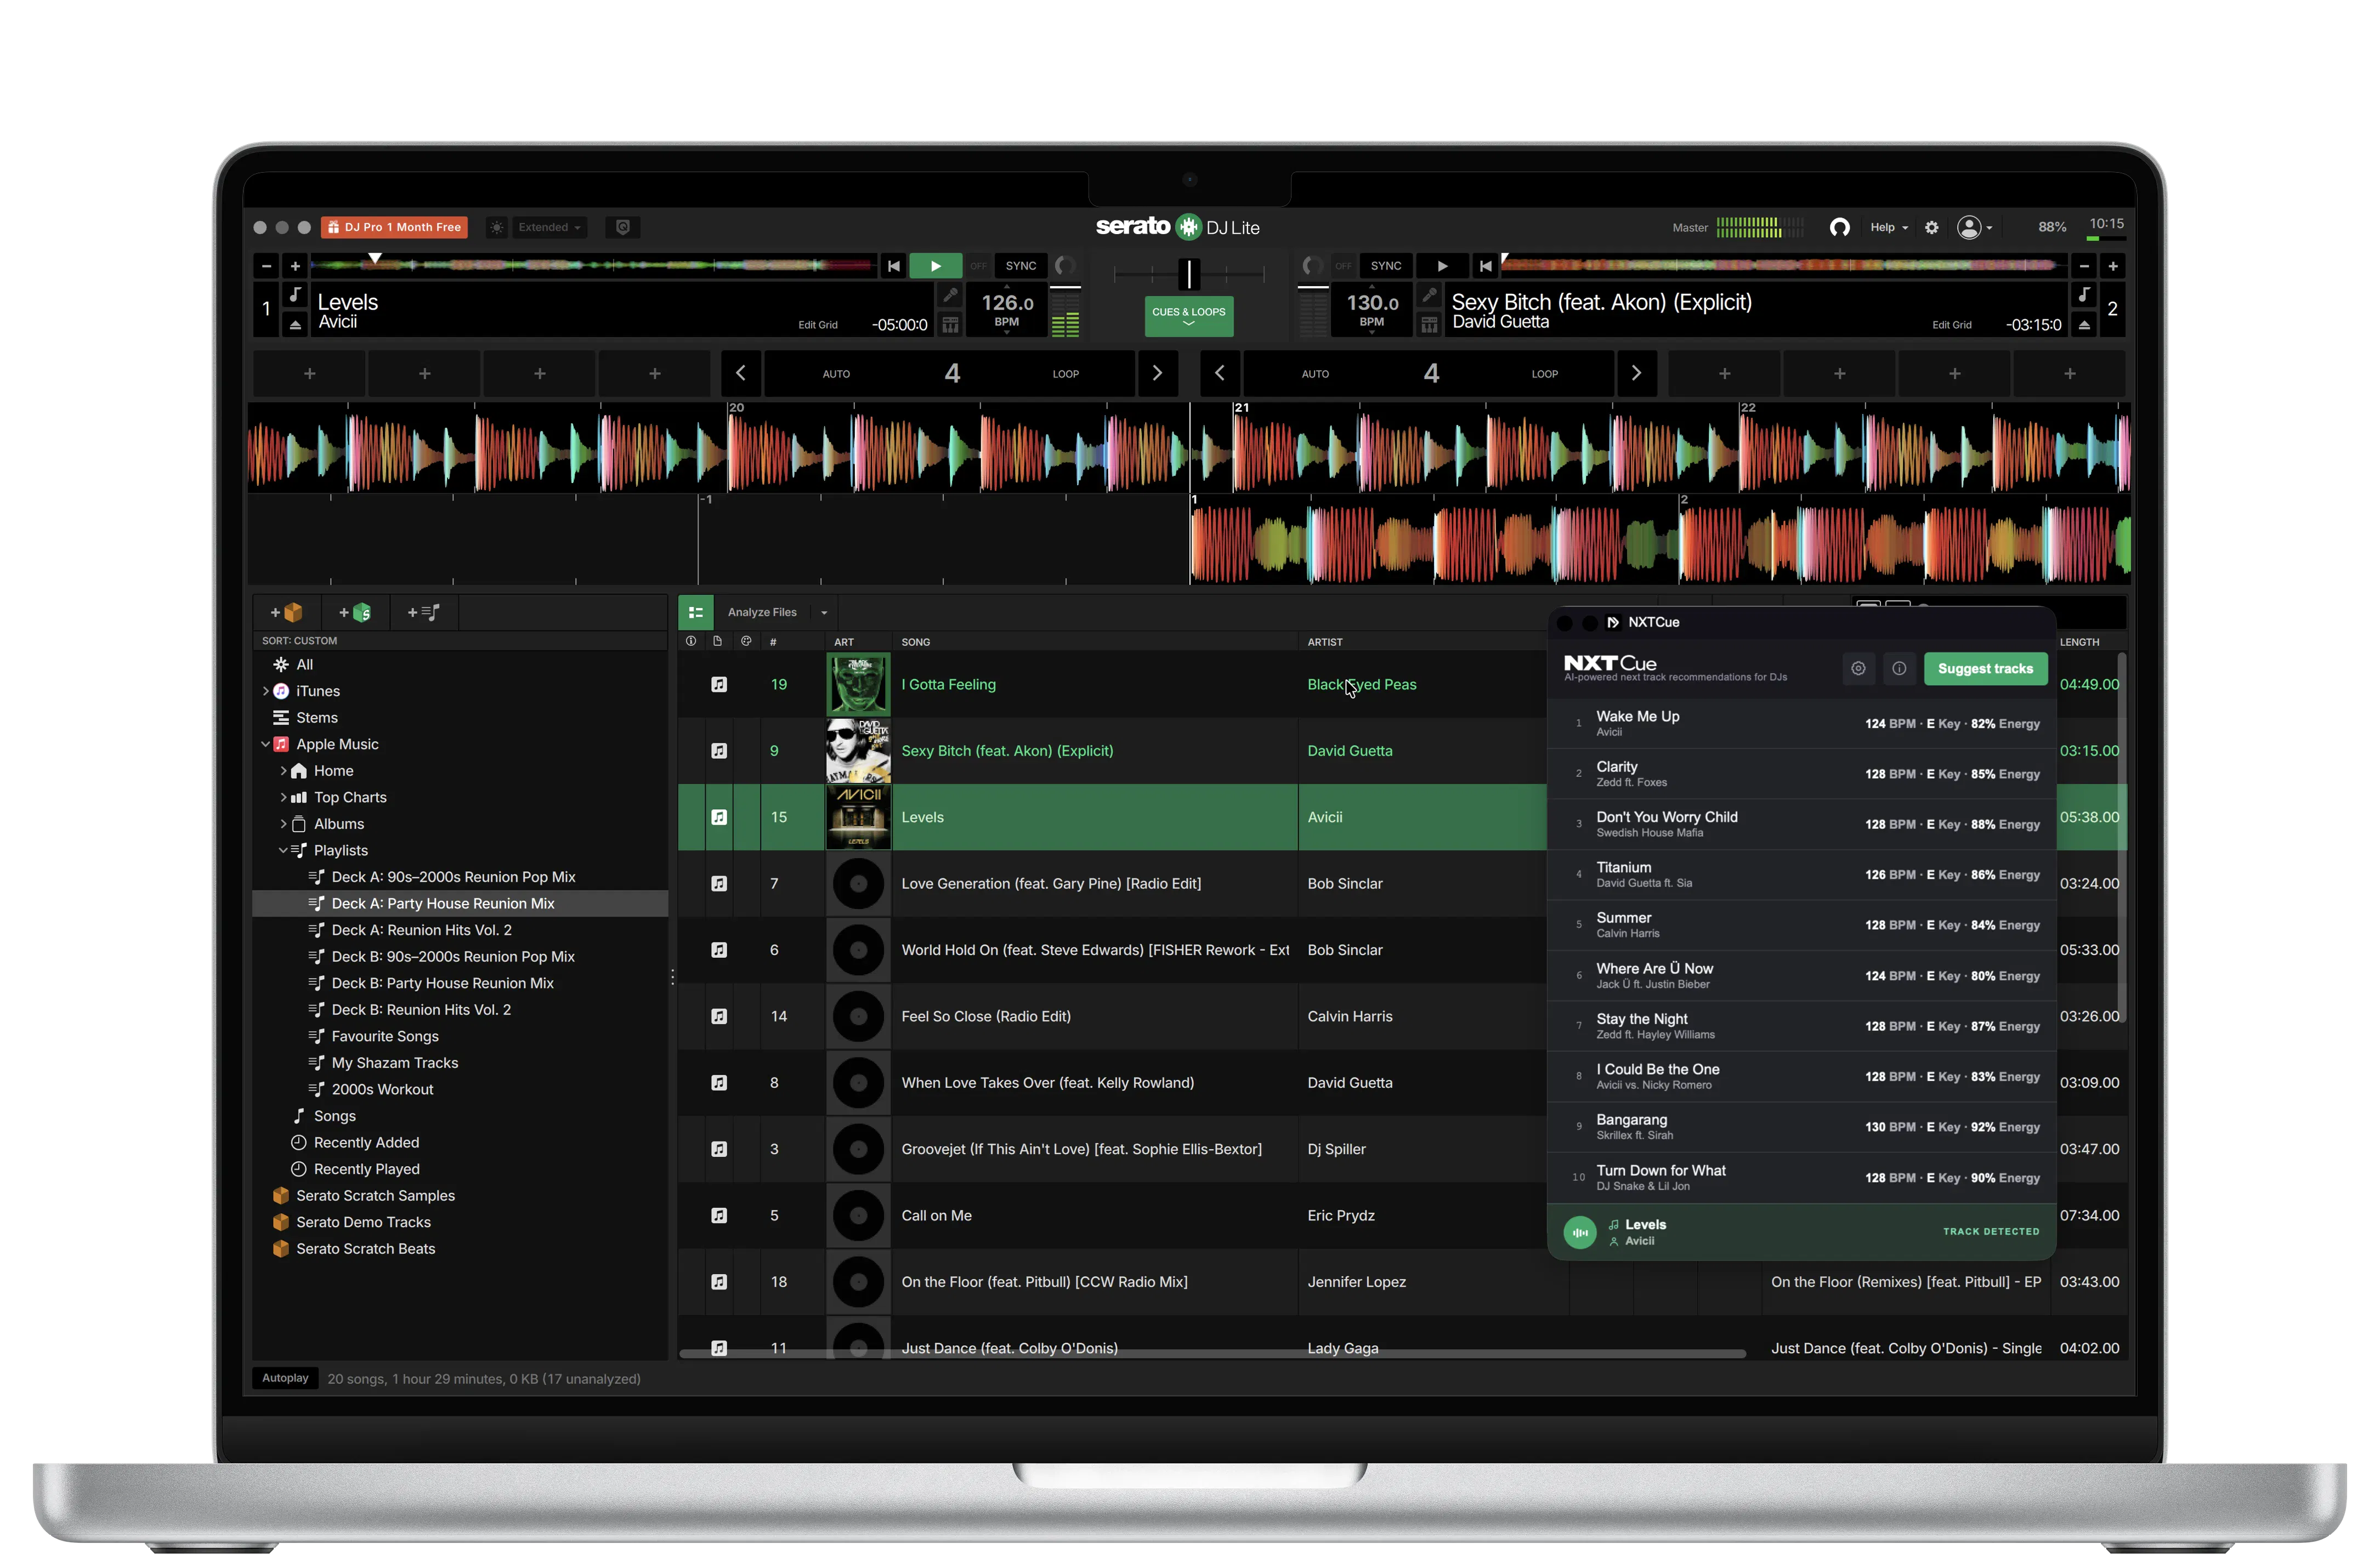Sort library by LENGTH column
This screenshot has width=2380, height=1568.
[2080, 642]
